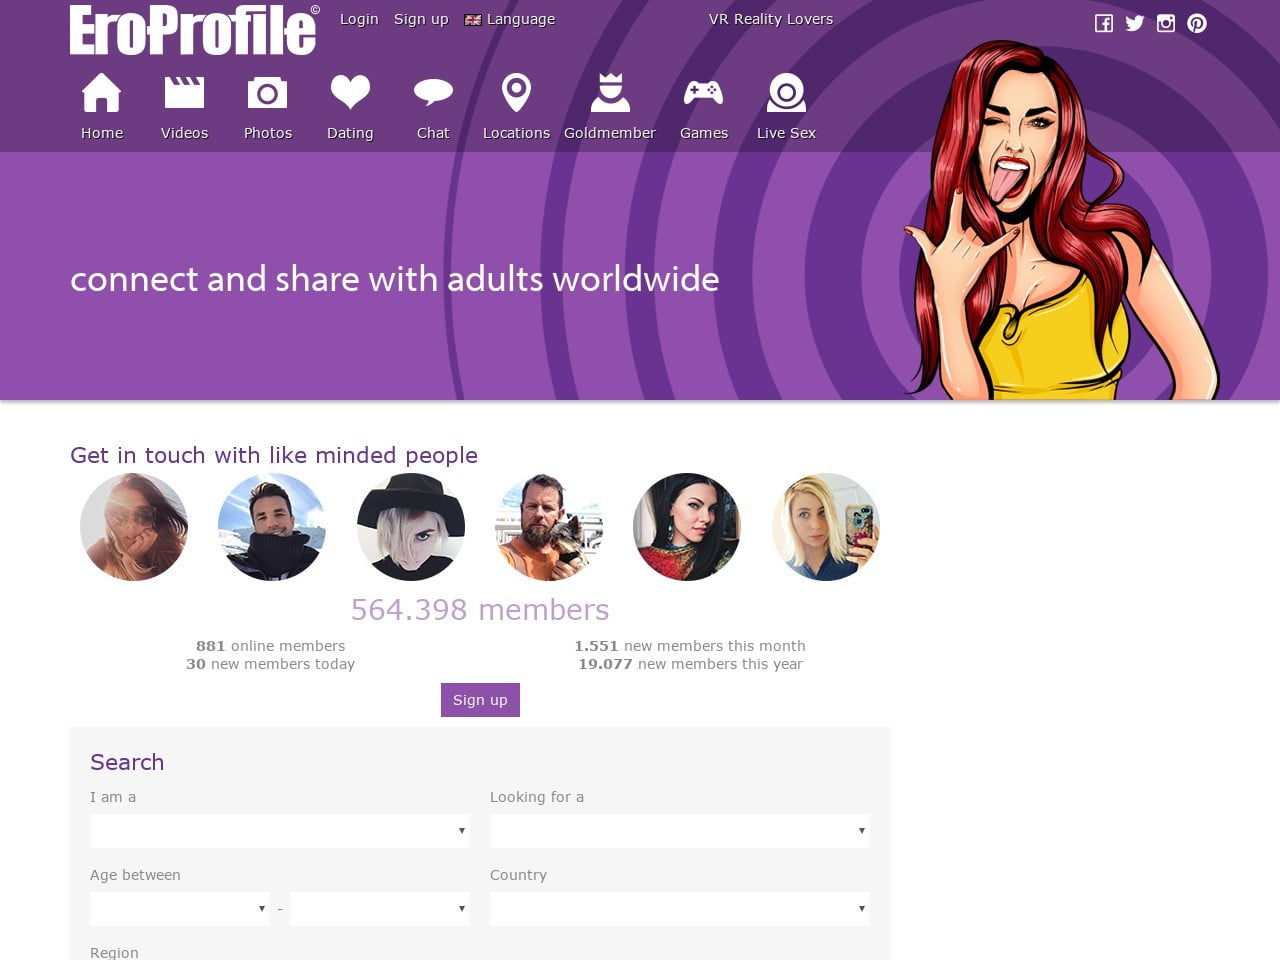This screenshot has height=960, width=1280.
Task: Open the Live Sex webcam icon
Action: (x=786, y=93)
